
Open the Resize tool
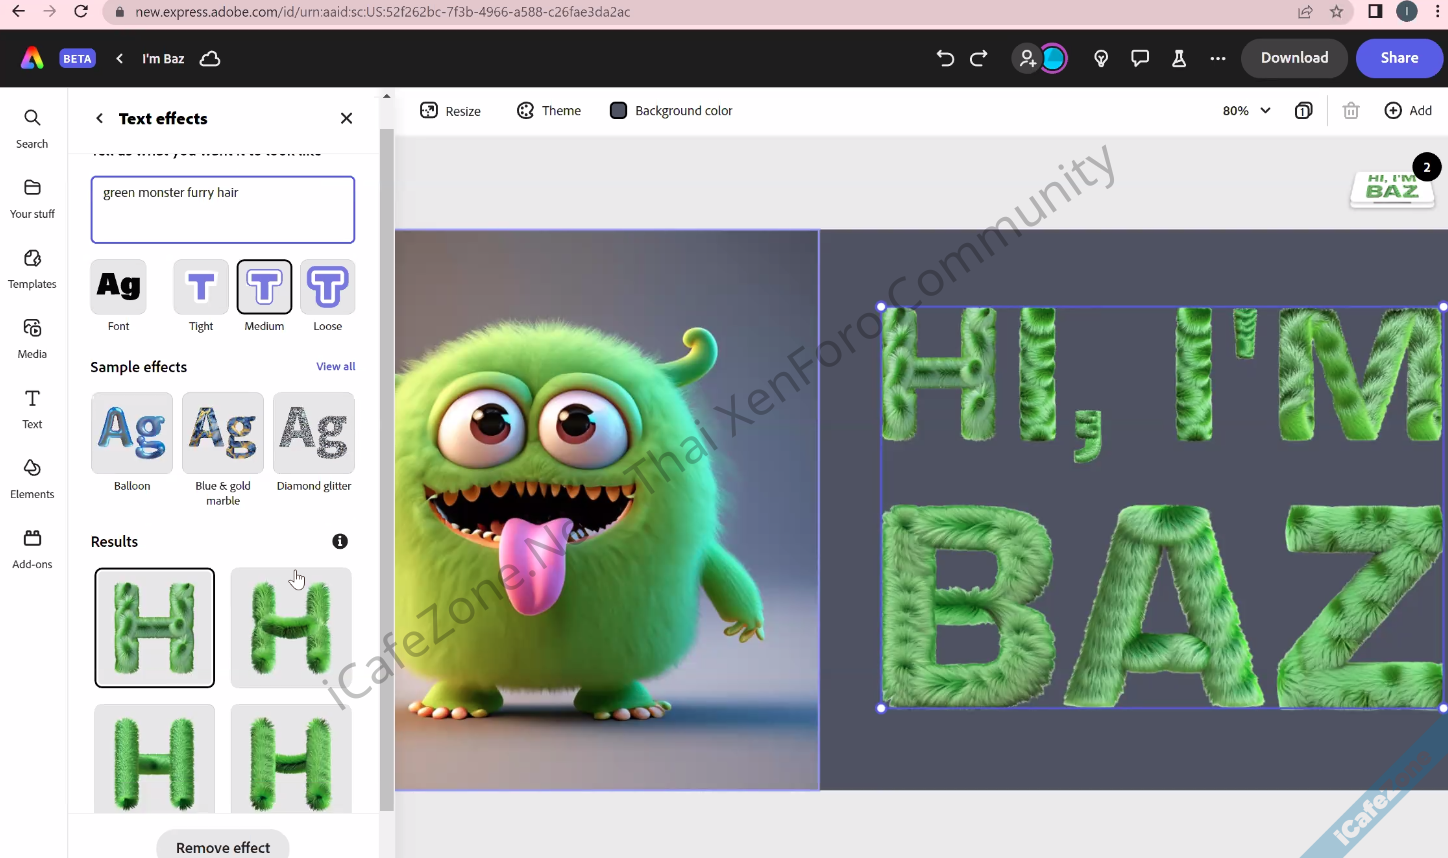[450, 111]
